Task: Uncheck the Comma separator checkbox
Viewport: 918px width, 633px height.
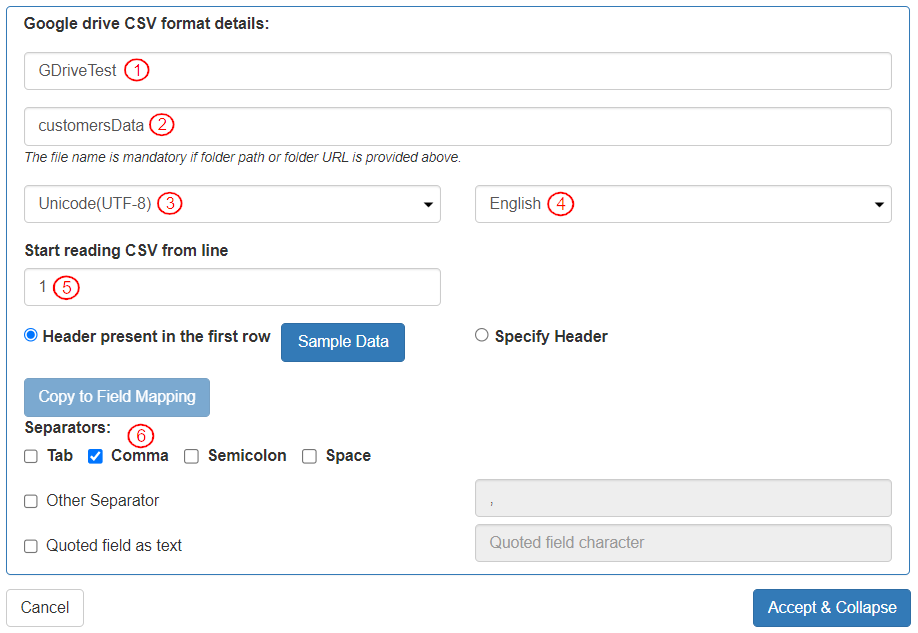Action: click(x=96, y=457)
